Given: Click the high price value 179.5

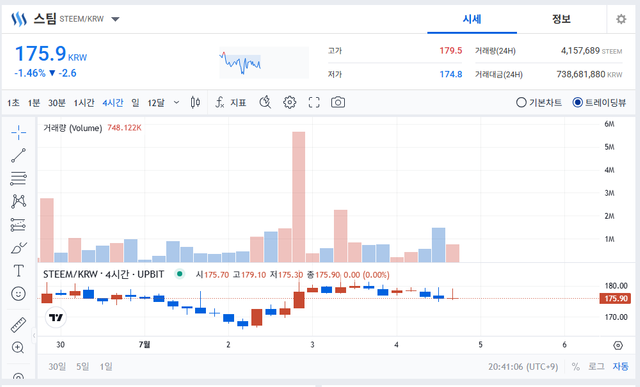Looking at the screenshot, I should pyautogui.click(x=451, y=51).
